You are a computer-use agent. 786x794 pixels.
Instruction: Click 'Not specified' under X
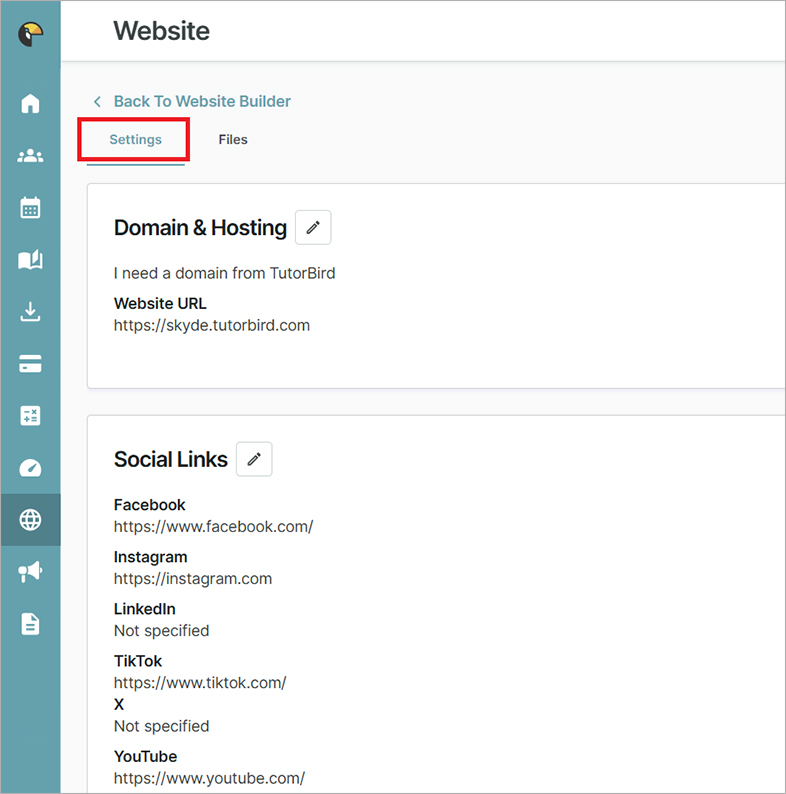[x=161, y=726]
